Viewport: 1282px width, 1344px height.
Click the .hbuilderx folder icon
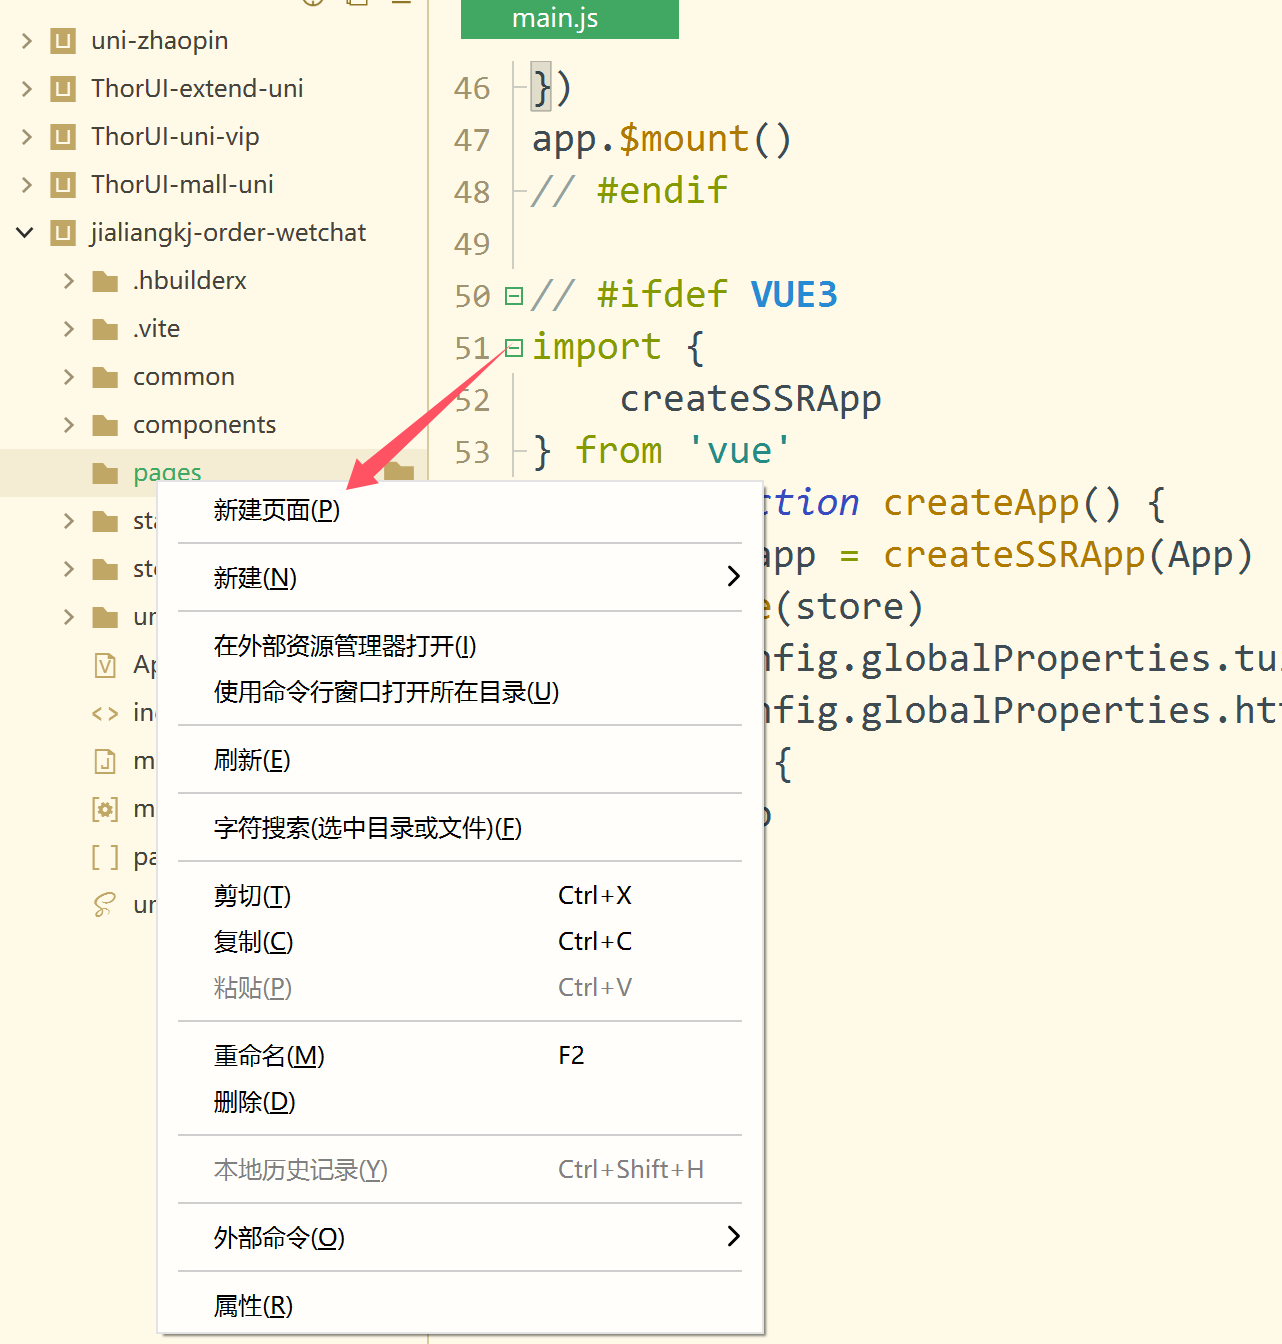tap(105, 281)
